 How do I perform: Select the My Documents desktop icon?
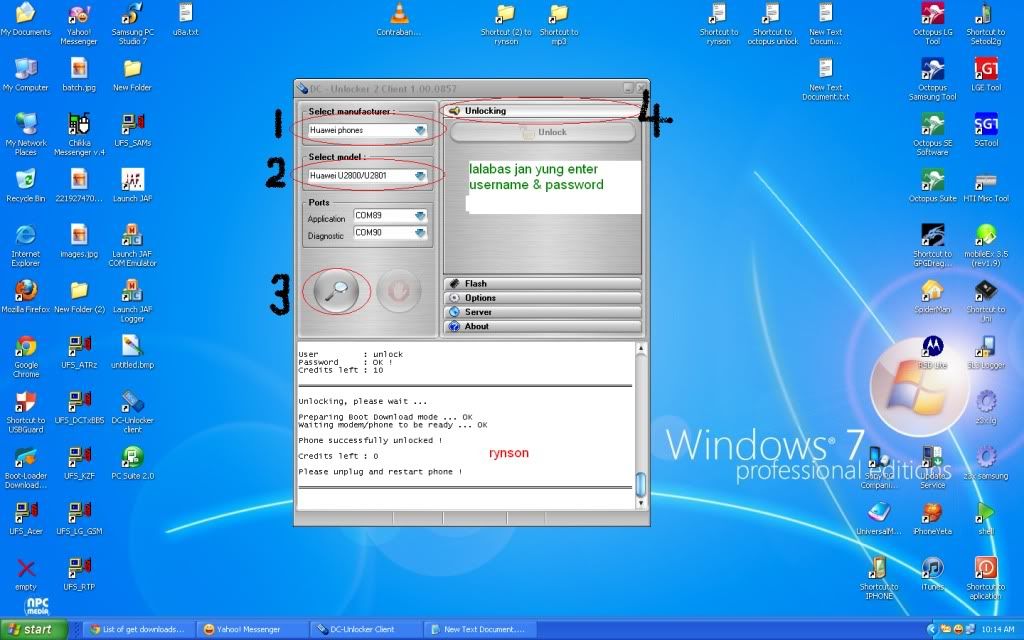[25, 20]
